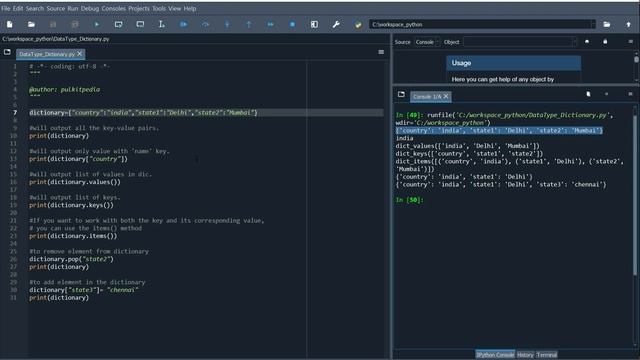Expand the working directory path dropdown
640x360 pixels.
point(593,24)
